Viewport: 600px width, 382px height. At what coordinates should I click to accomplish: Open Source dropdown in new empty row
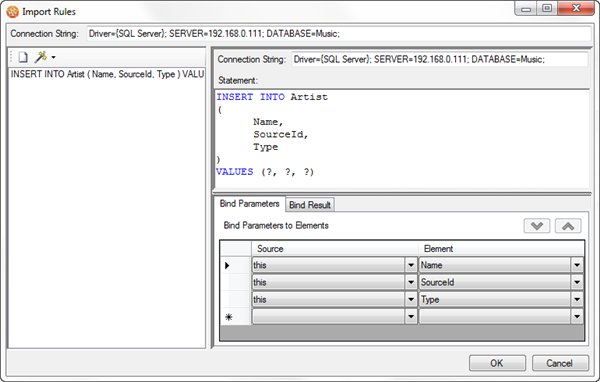tap(411, 317)
